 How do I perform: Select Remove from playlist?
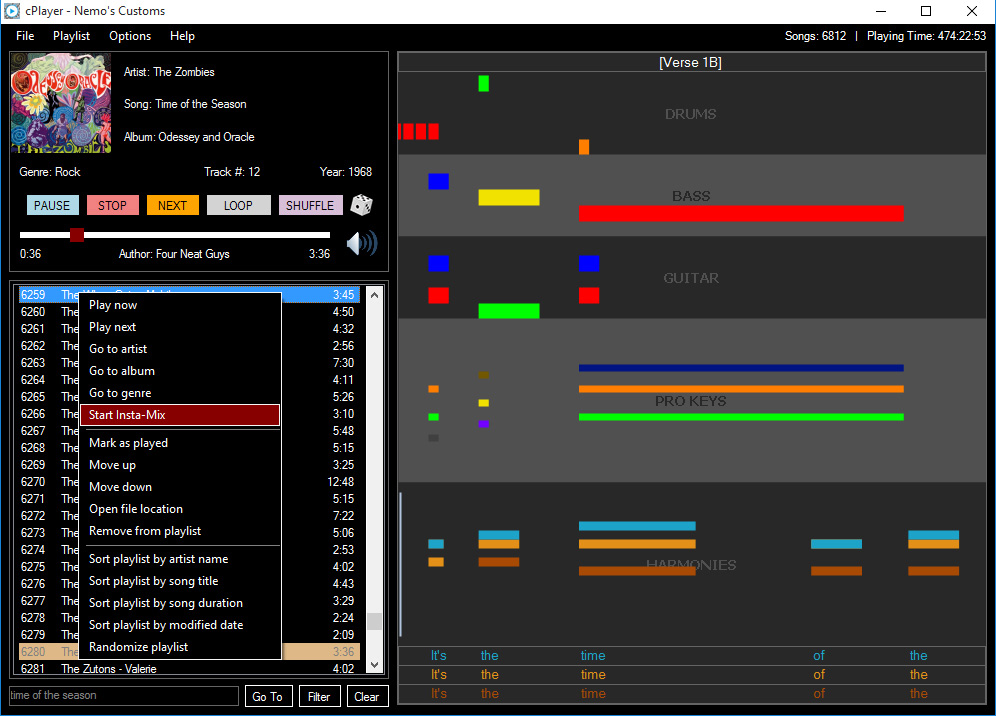(x=180, y=531)
